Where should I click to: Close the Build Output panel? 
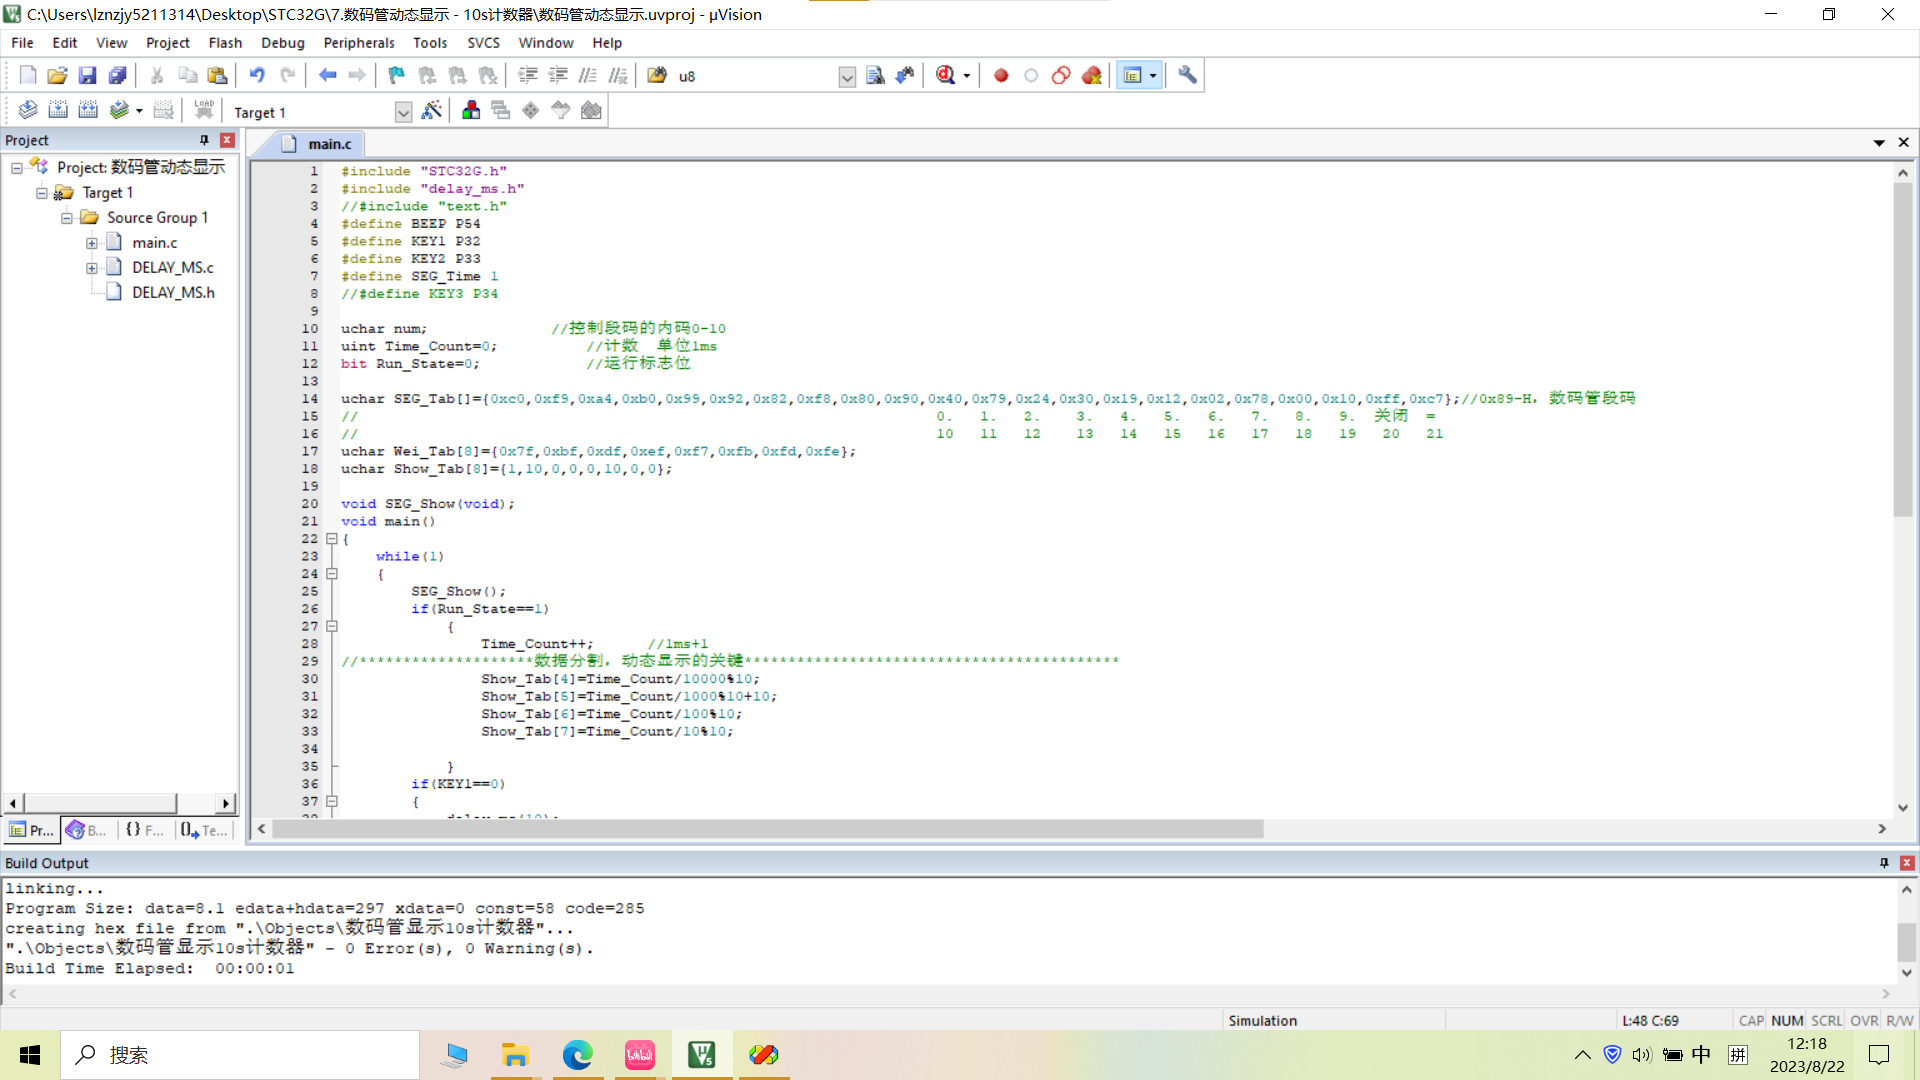point(1907,863)
